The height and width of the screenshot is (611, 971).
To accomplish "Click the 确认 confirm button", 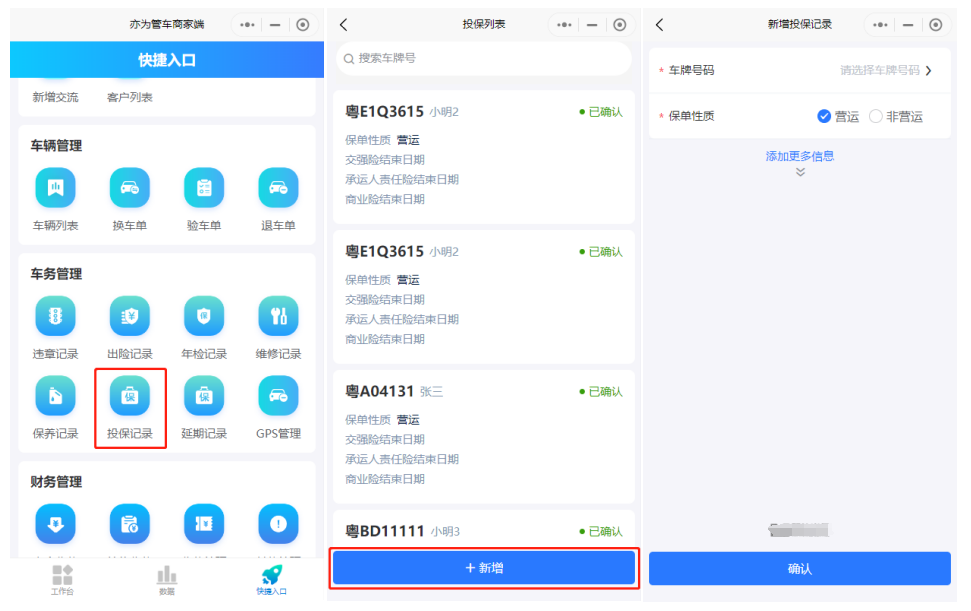I will pos(799,568).
